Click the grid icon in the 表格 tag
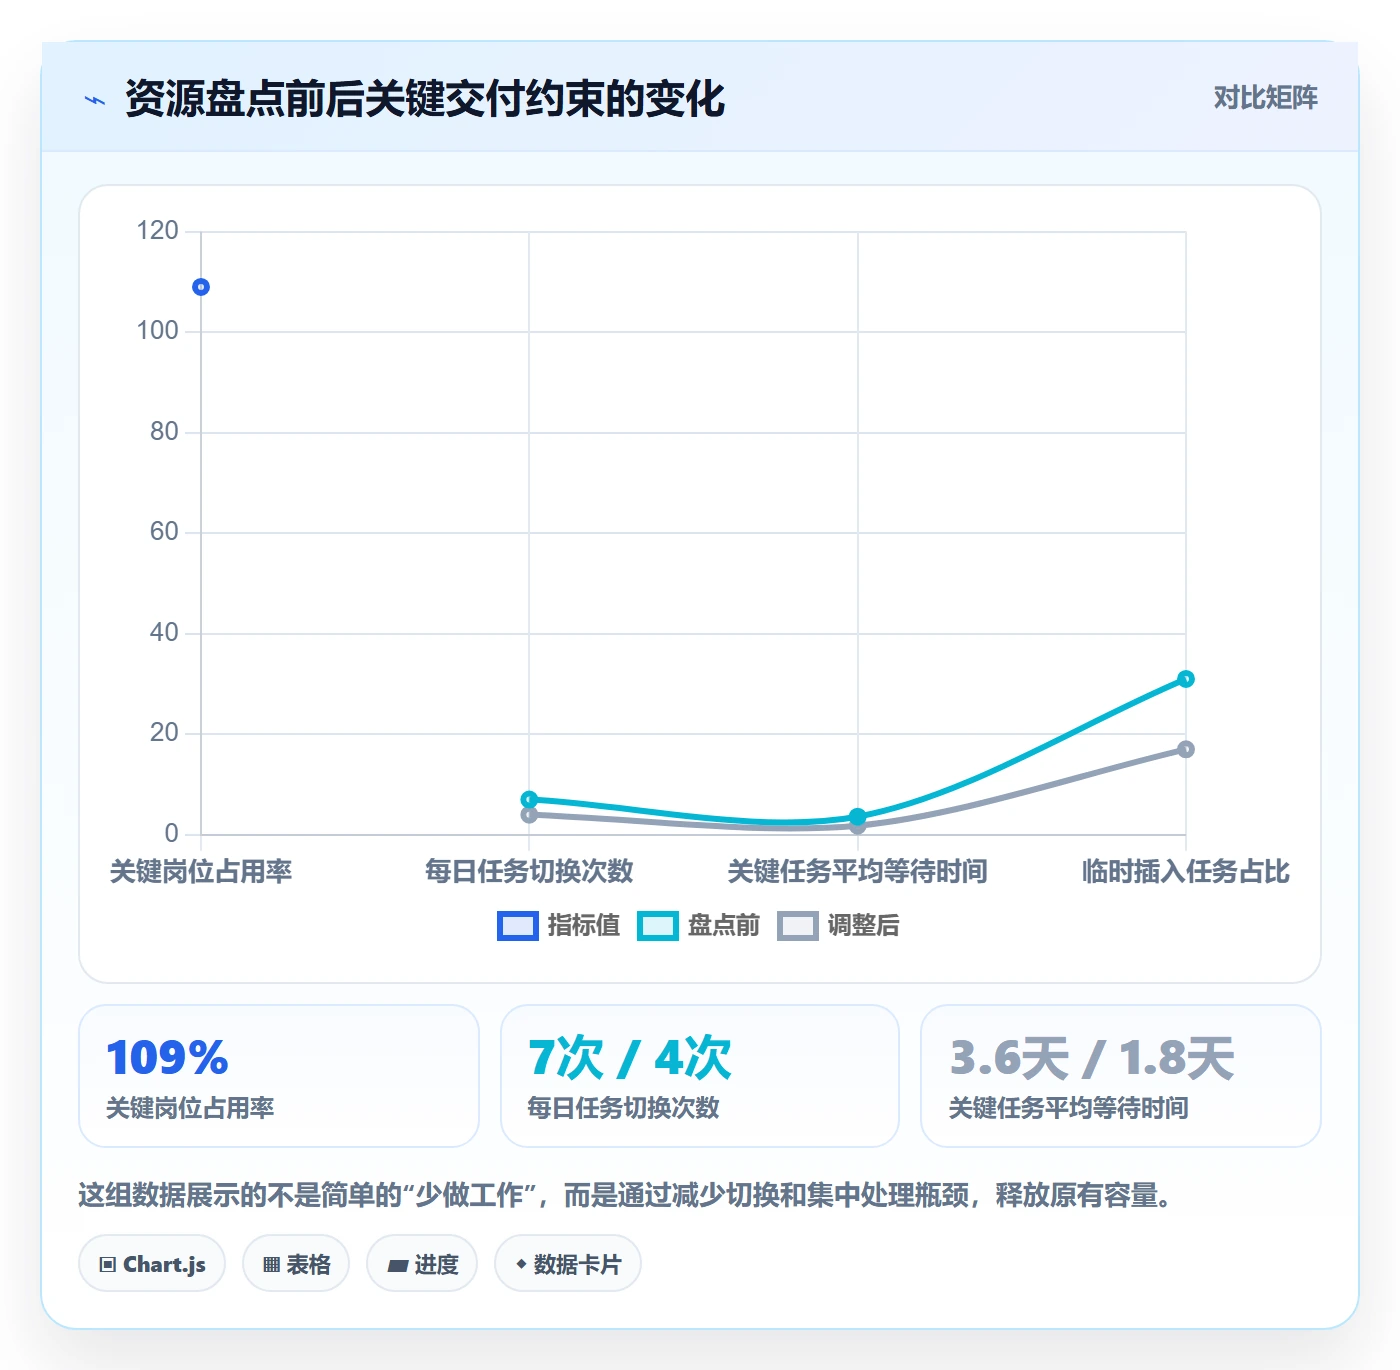Viewport: 1400px width, 1370px height. [271, 1265]
